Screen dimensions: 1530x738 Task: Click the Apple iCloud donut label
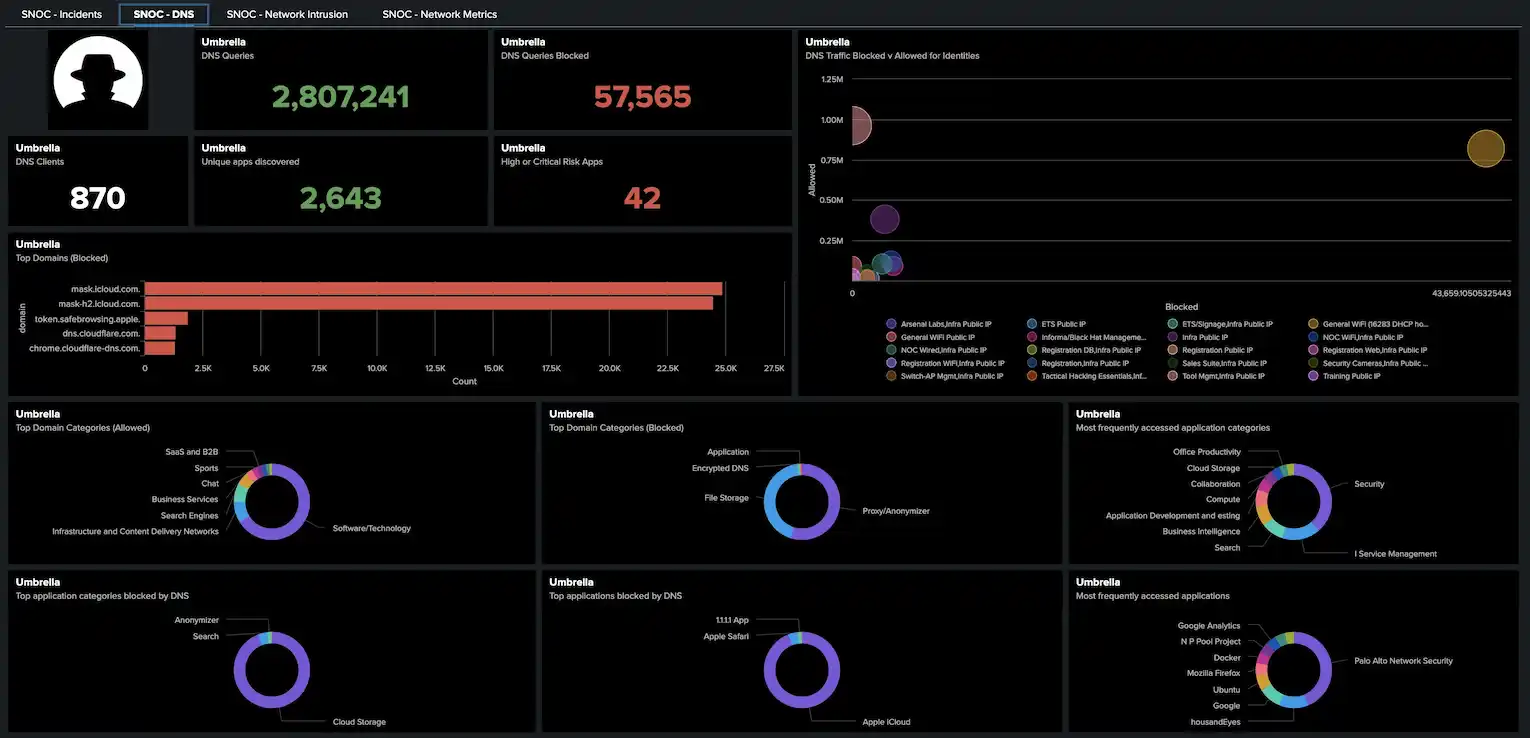click(x=886, y=722)
